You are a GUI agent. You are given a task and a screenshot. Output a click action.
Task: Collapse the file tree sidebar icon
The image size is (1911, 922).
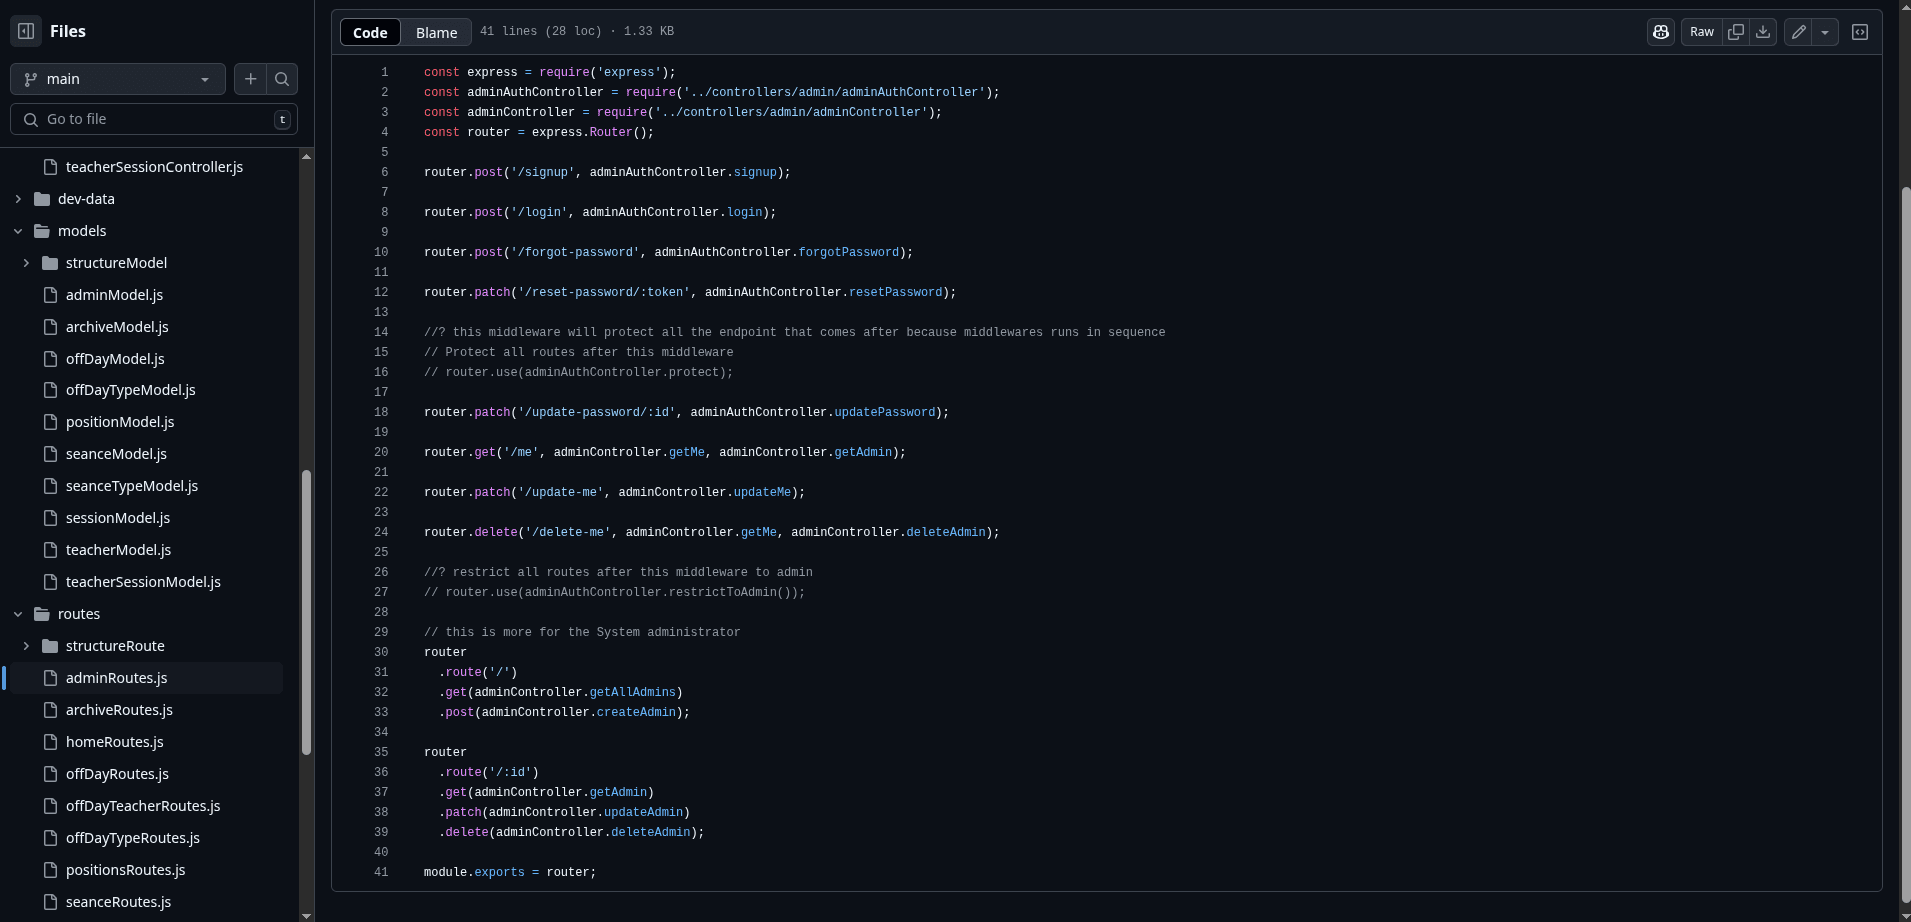click(x=26, y=31)
